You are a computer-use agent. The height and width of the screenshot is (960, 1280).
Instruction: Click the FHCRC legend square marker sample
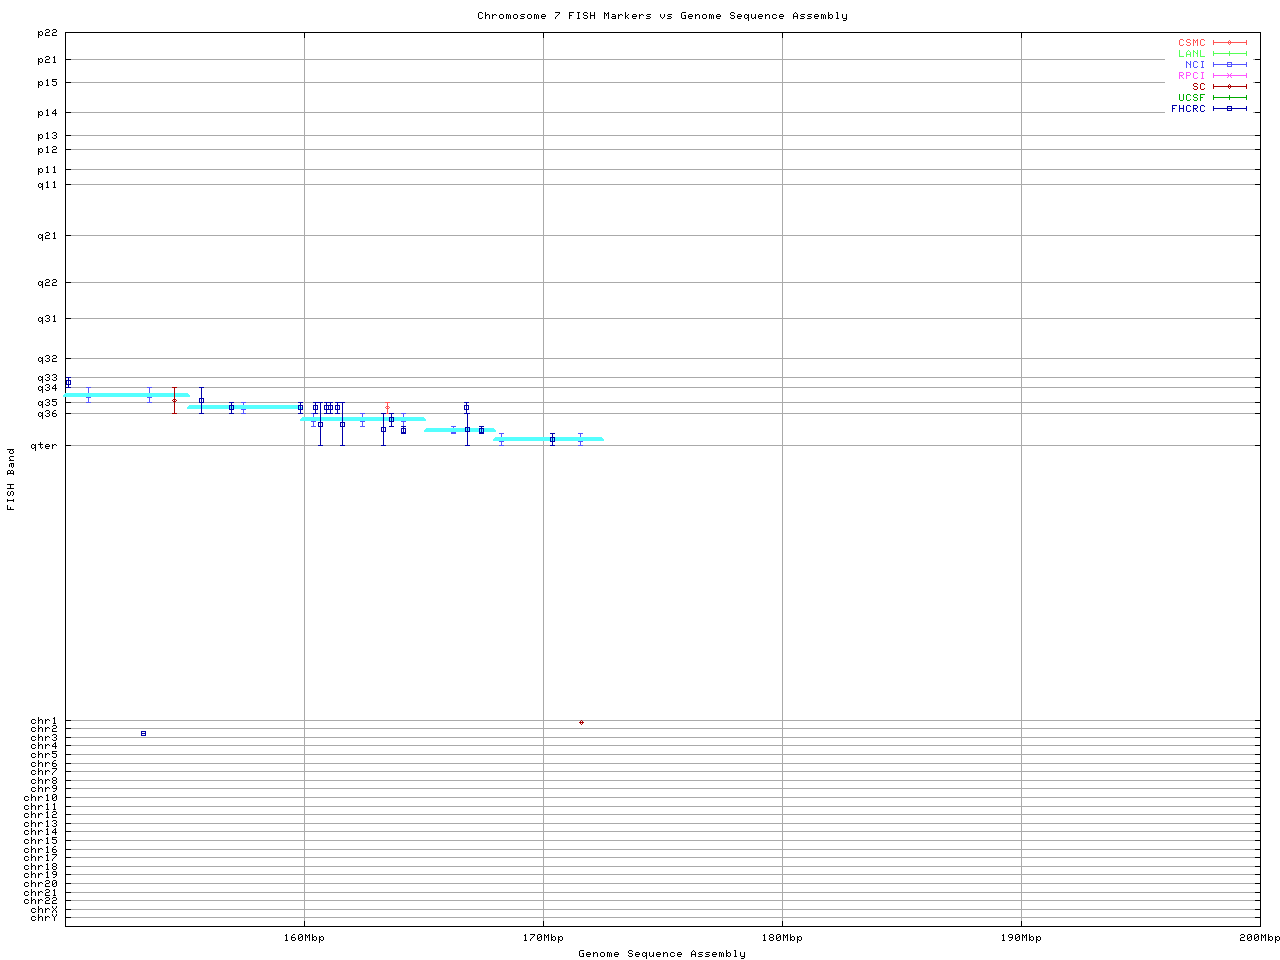(1230, 108)
